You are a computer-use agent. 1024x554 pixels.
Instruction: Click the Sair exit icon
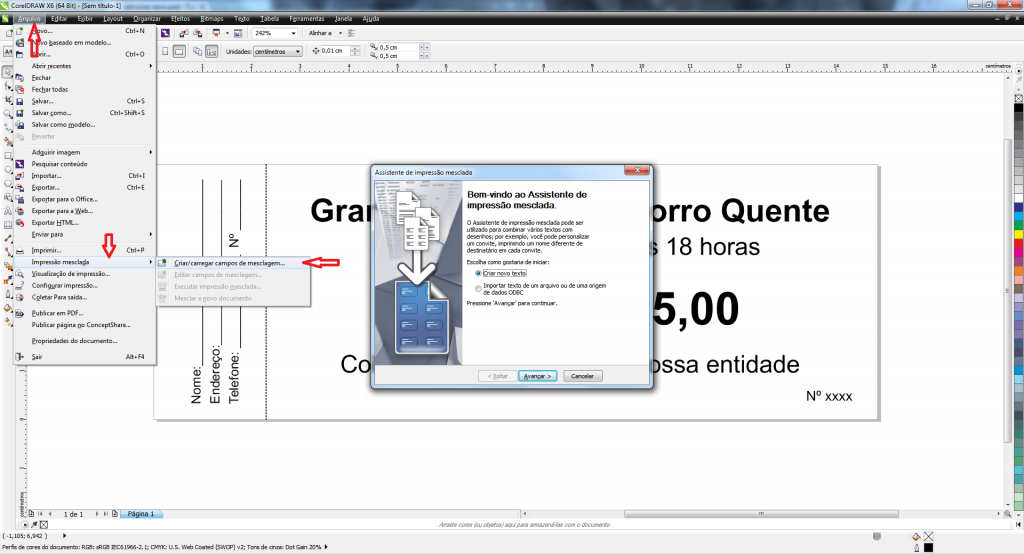(x=20, y=356)
